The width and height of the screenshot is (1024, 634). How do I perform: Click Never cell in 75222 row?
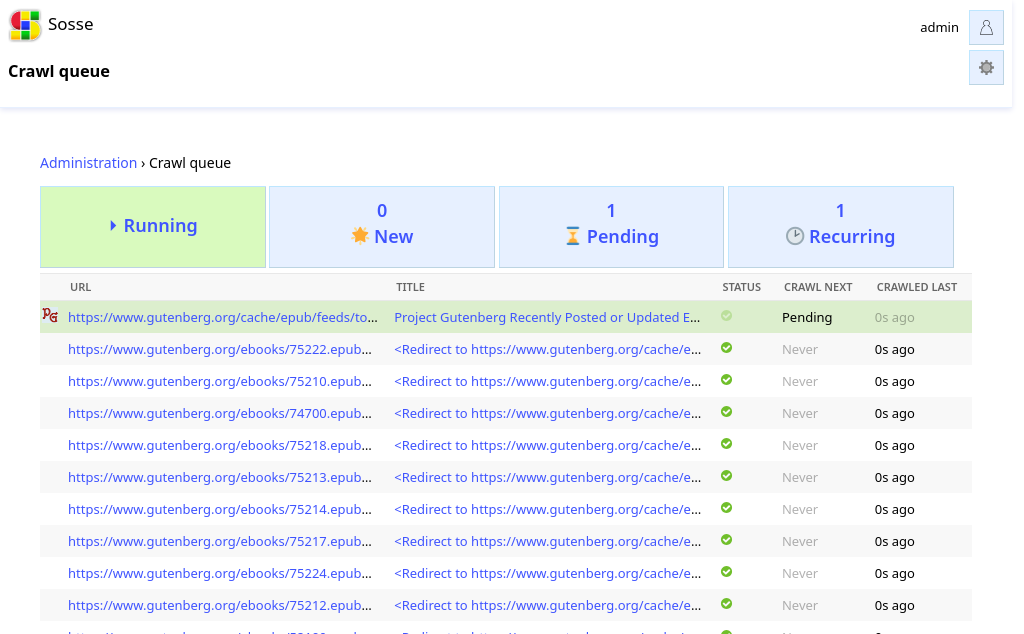pos(799,349)
